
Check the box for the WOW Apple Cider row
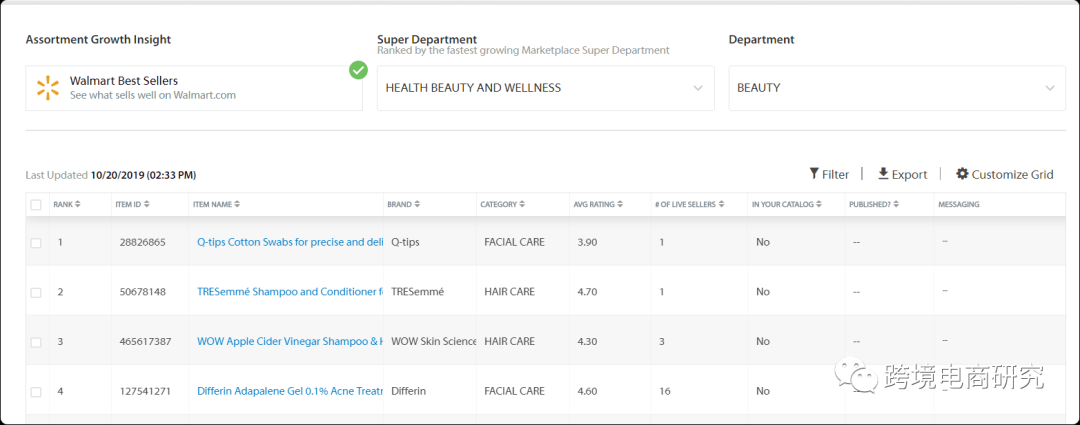36,342
